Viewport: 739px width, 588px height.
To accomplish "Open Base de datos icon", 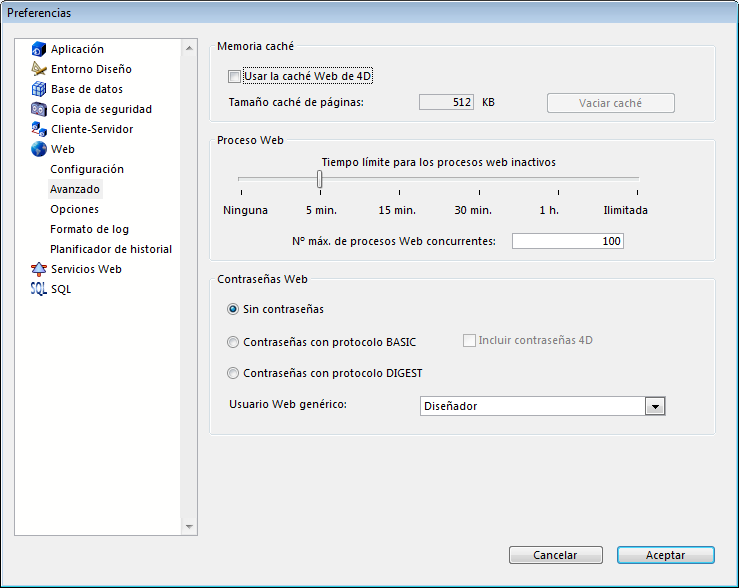I will [x=39, y=89].
